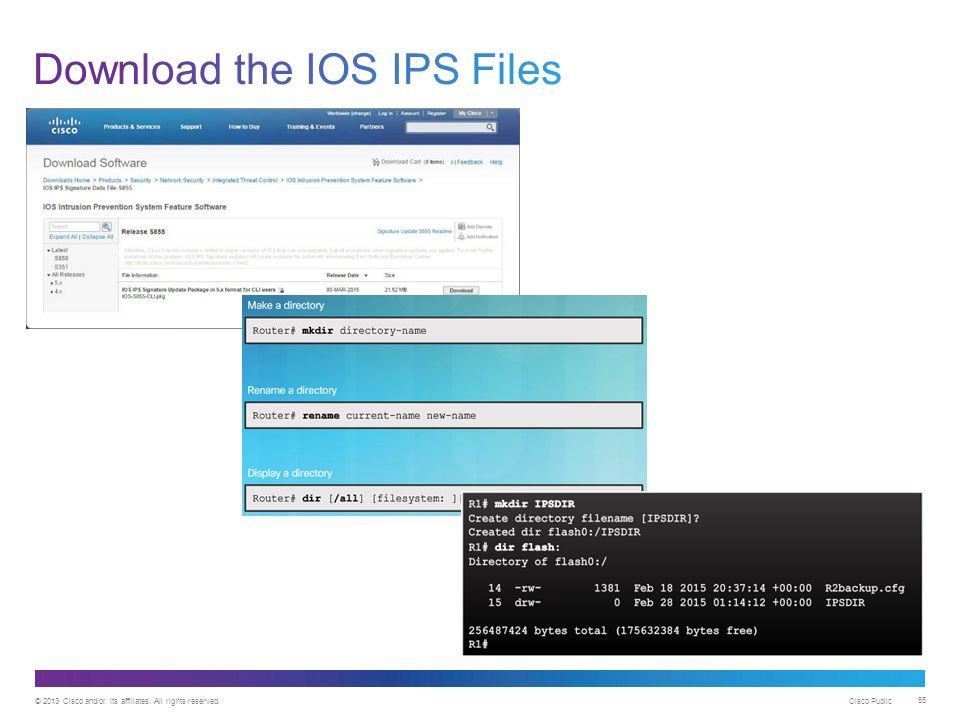Screen dimensions: 960x720
Task: Click the '256487424 bytes total' line
Action: pos(613,631)
